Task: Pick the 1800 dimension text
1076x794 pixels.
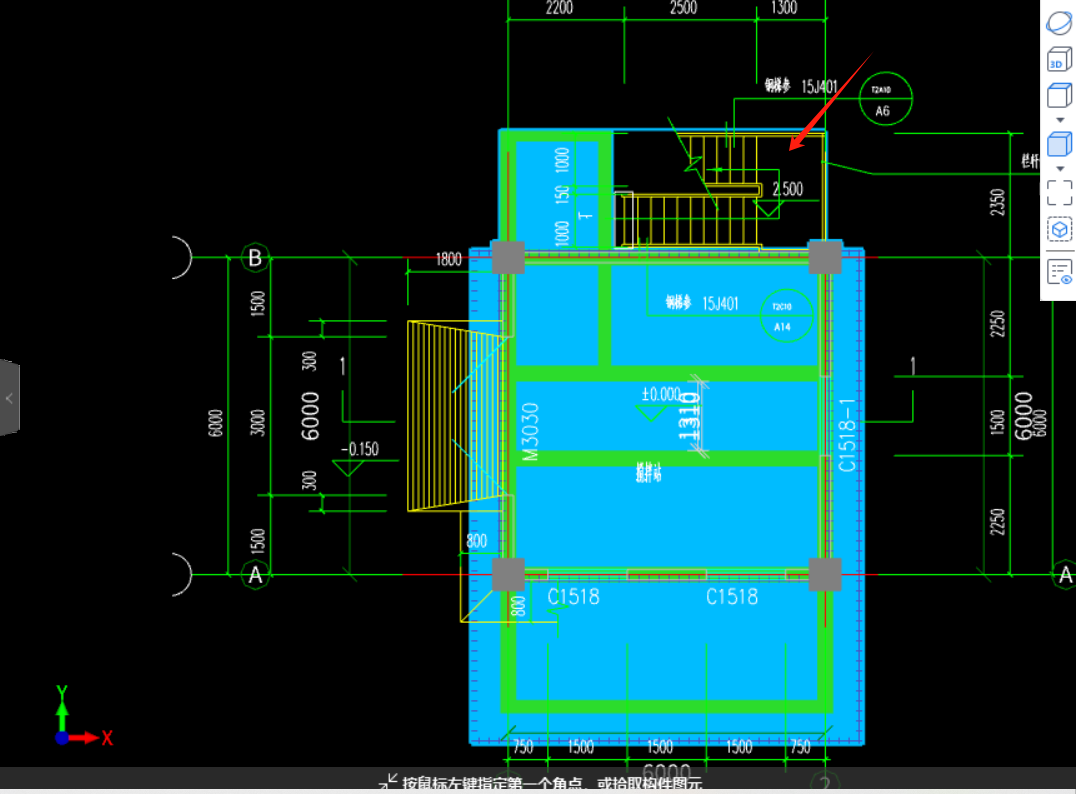Action: (449, 259)
